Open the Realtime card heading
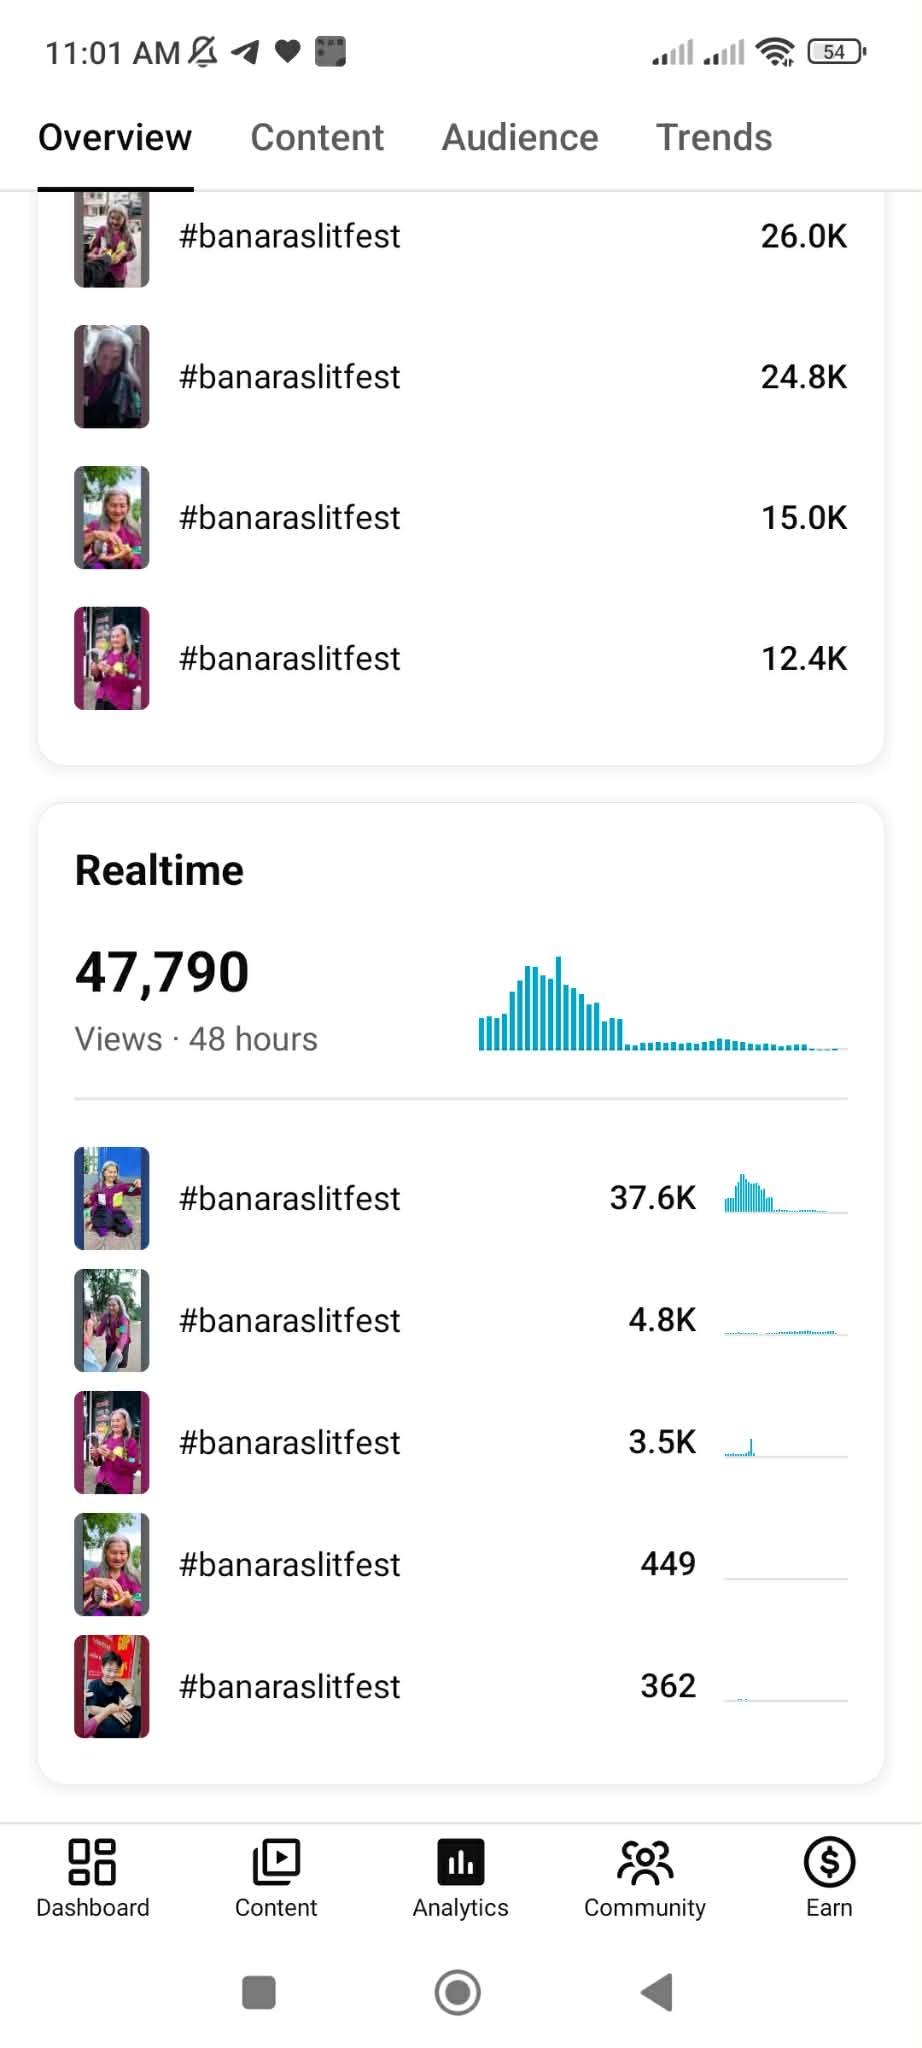This screenshot has width=922, height=2048. pos(159,870)
